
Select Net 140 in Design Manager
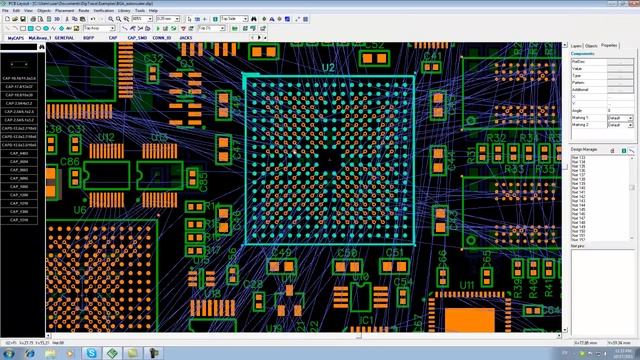[578, 188]
